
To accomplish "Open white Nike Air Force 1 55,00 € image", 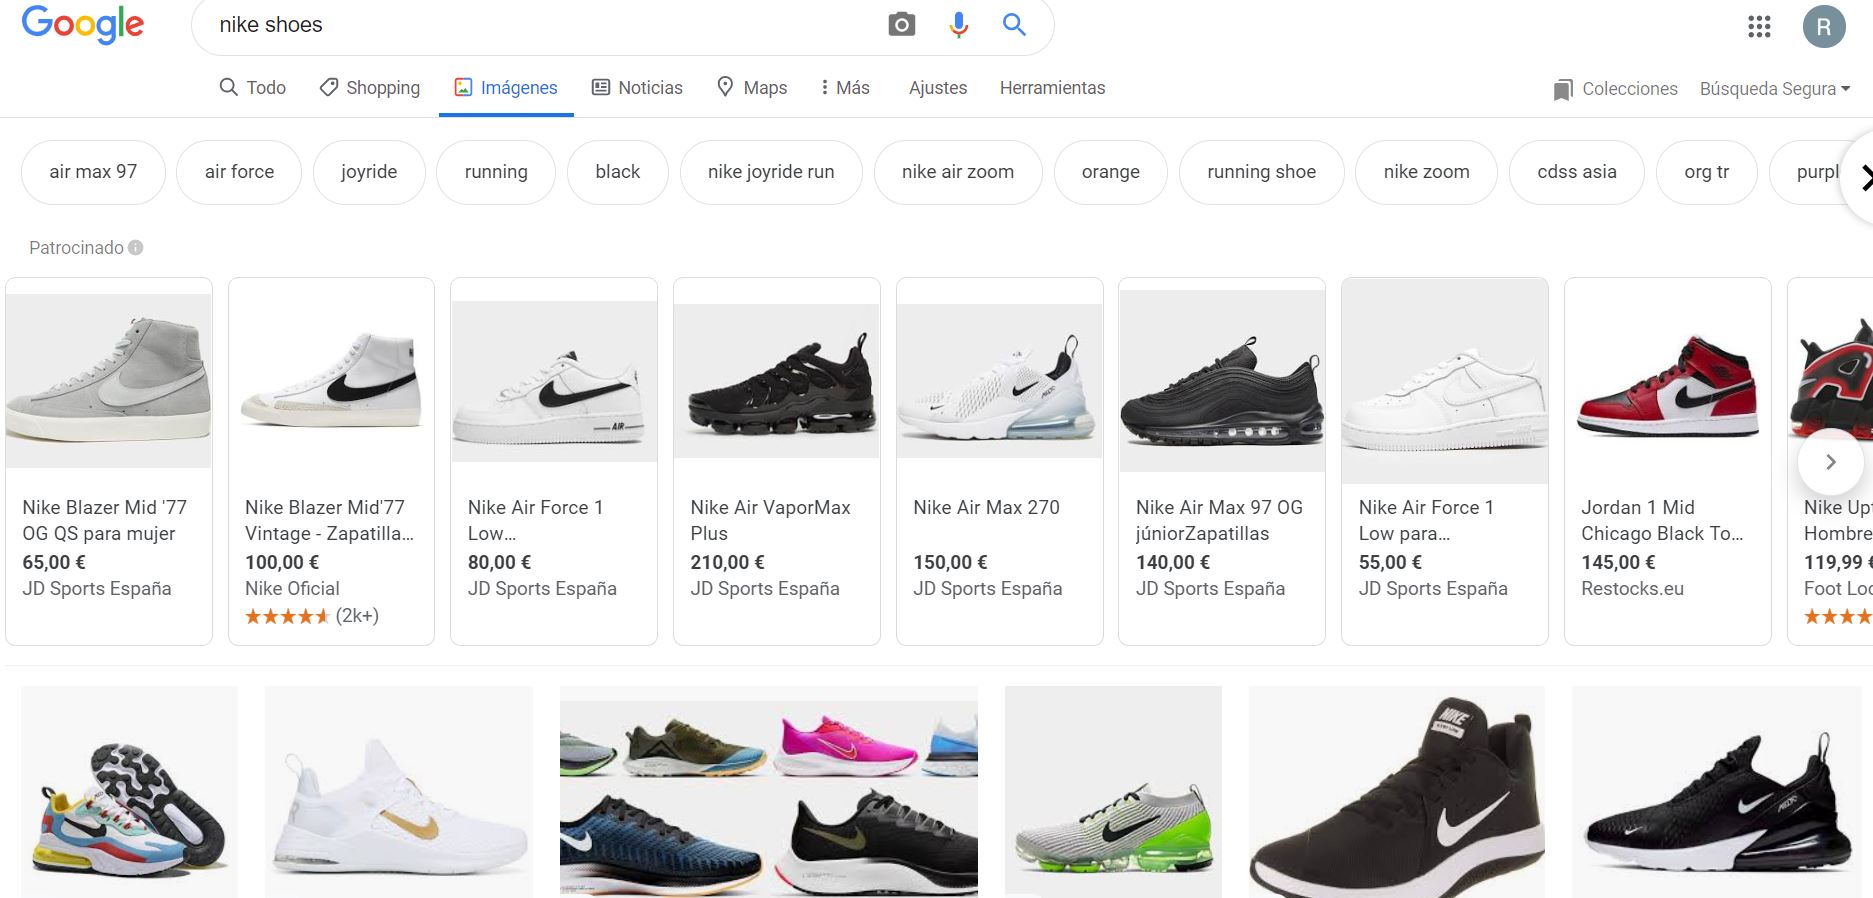I will point(1445,381).
